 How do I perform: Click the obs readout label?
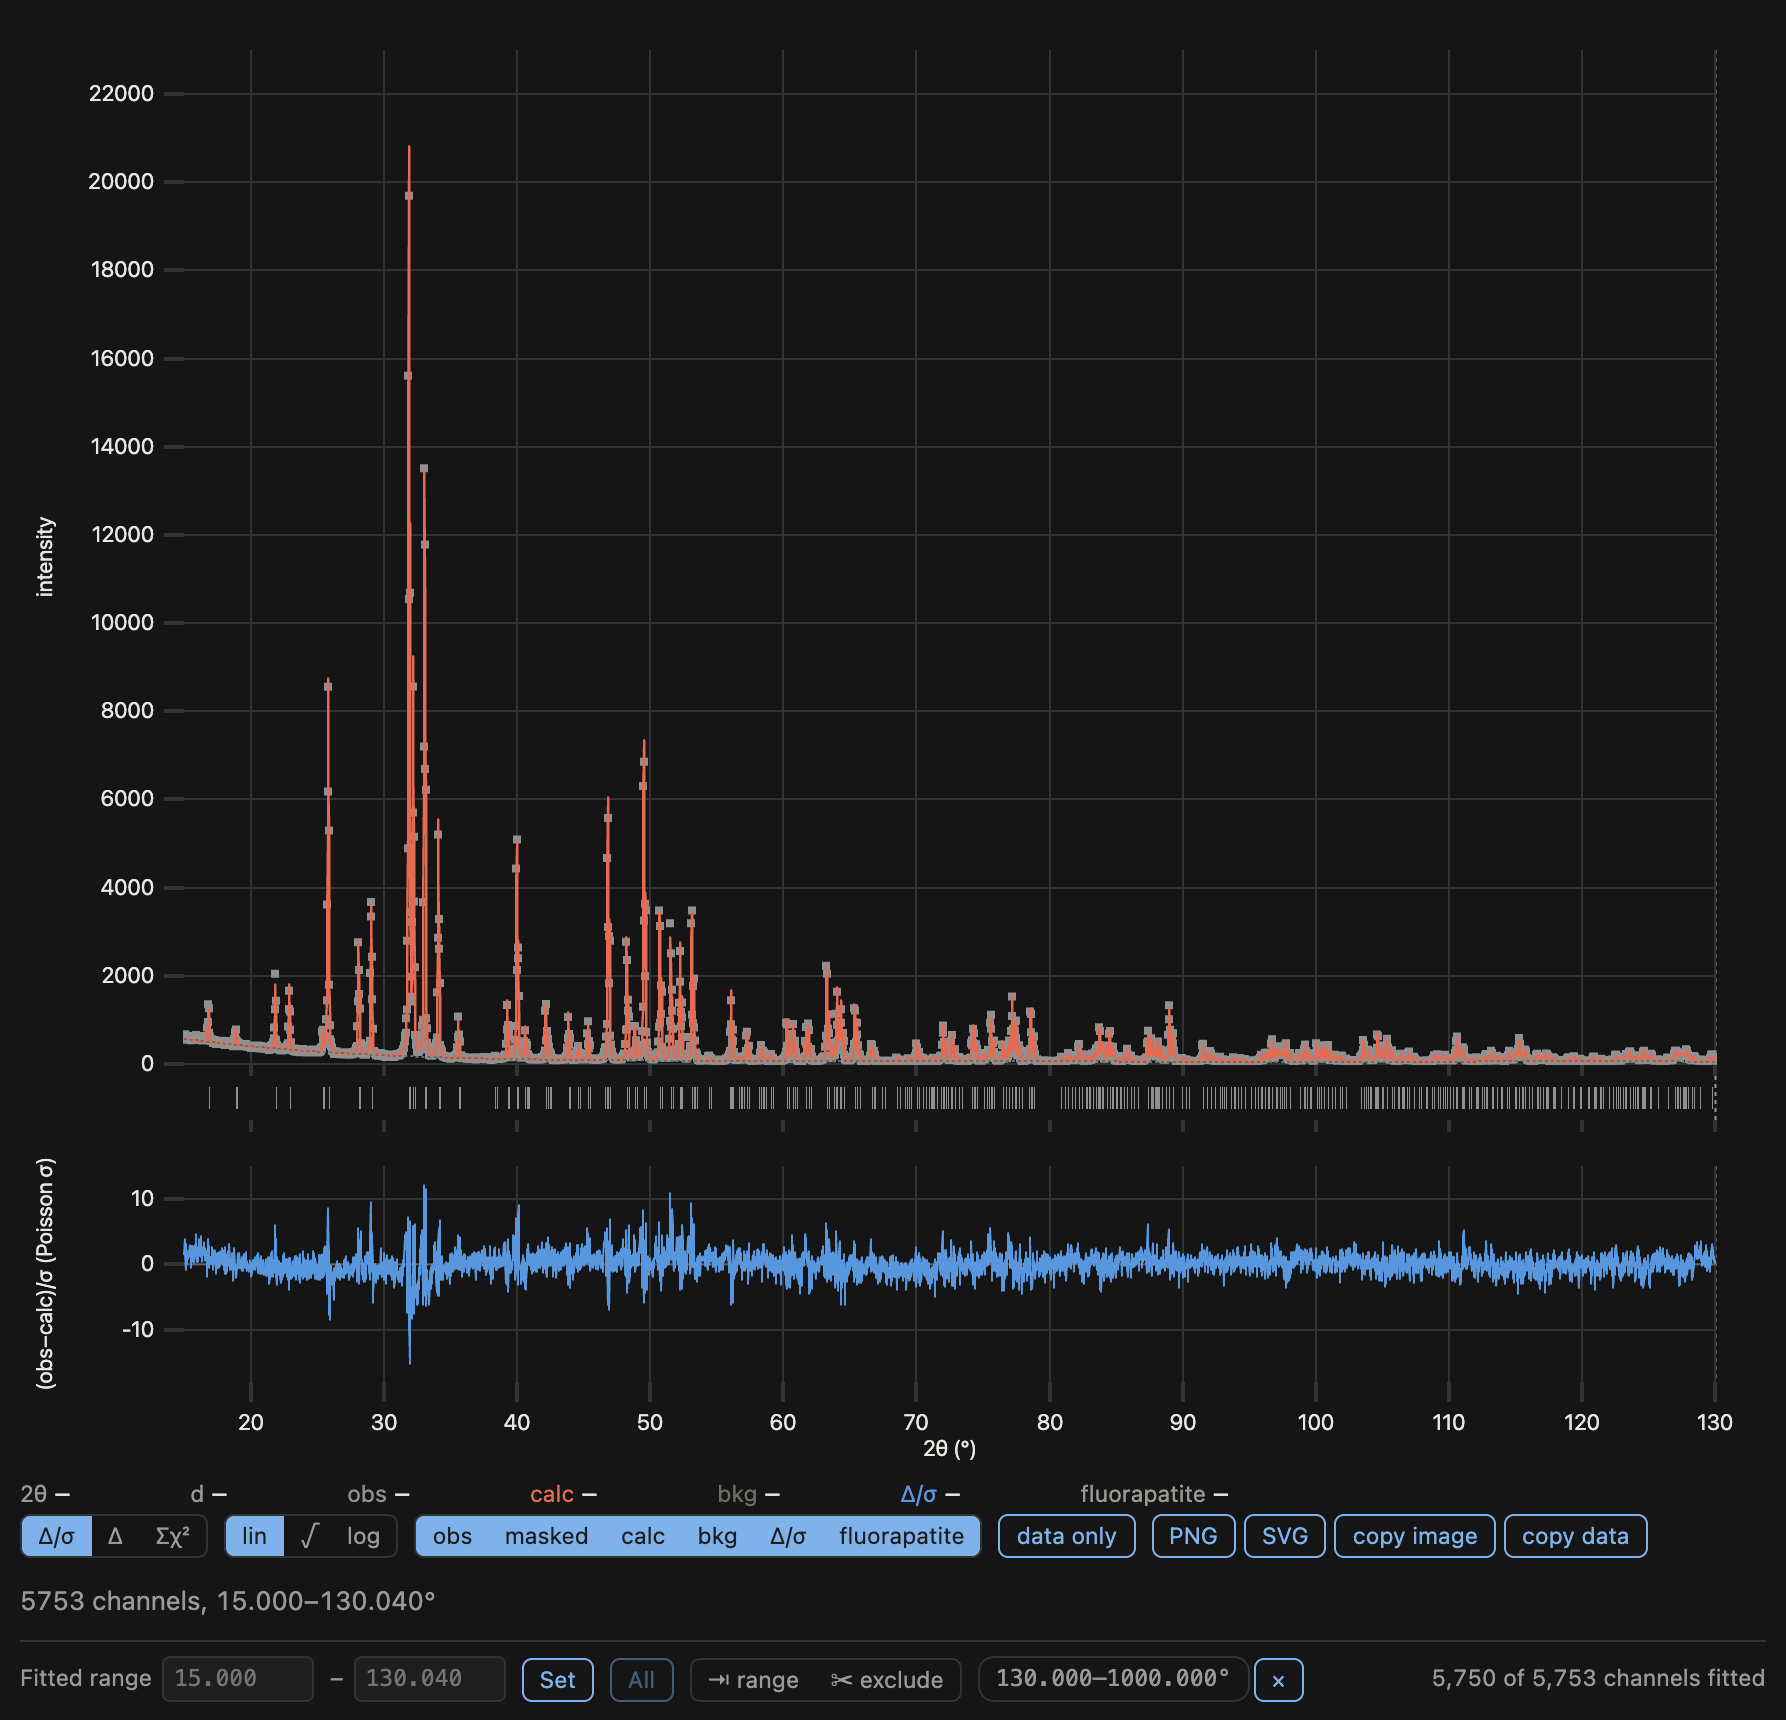click(367, 1494)
